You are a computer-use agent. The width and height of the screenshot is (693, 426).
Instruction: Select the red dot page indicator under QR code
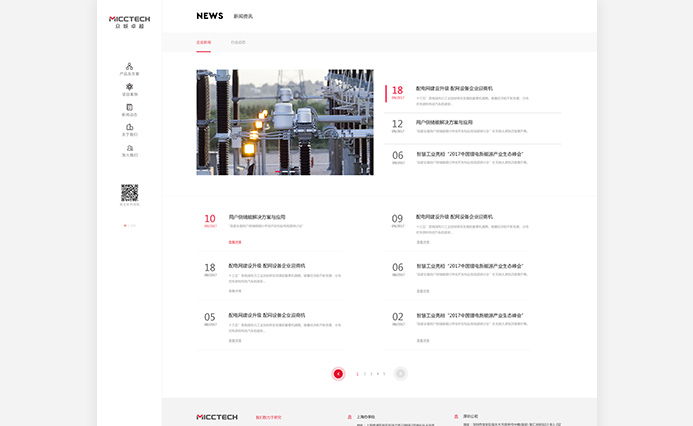click(125, 225)
